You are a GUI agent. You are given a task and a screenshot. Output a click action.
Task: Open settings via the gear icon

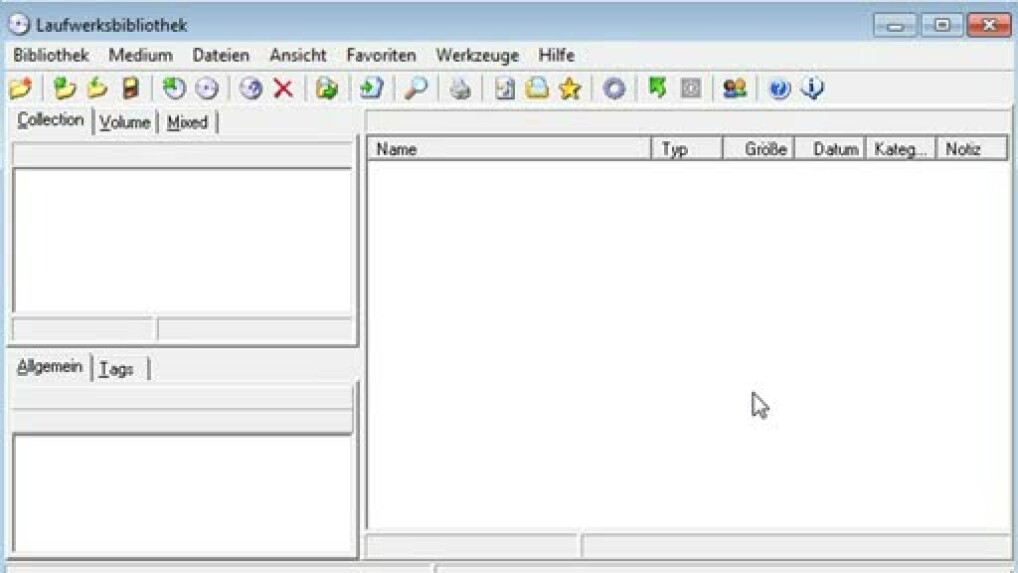614,89
